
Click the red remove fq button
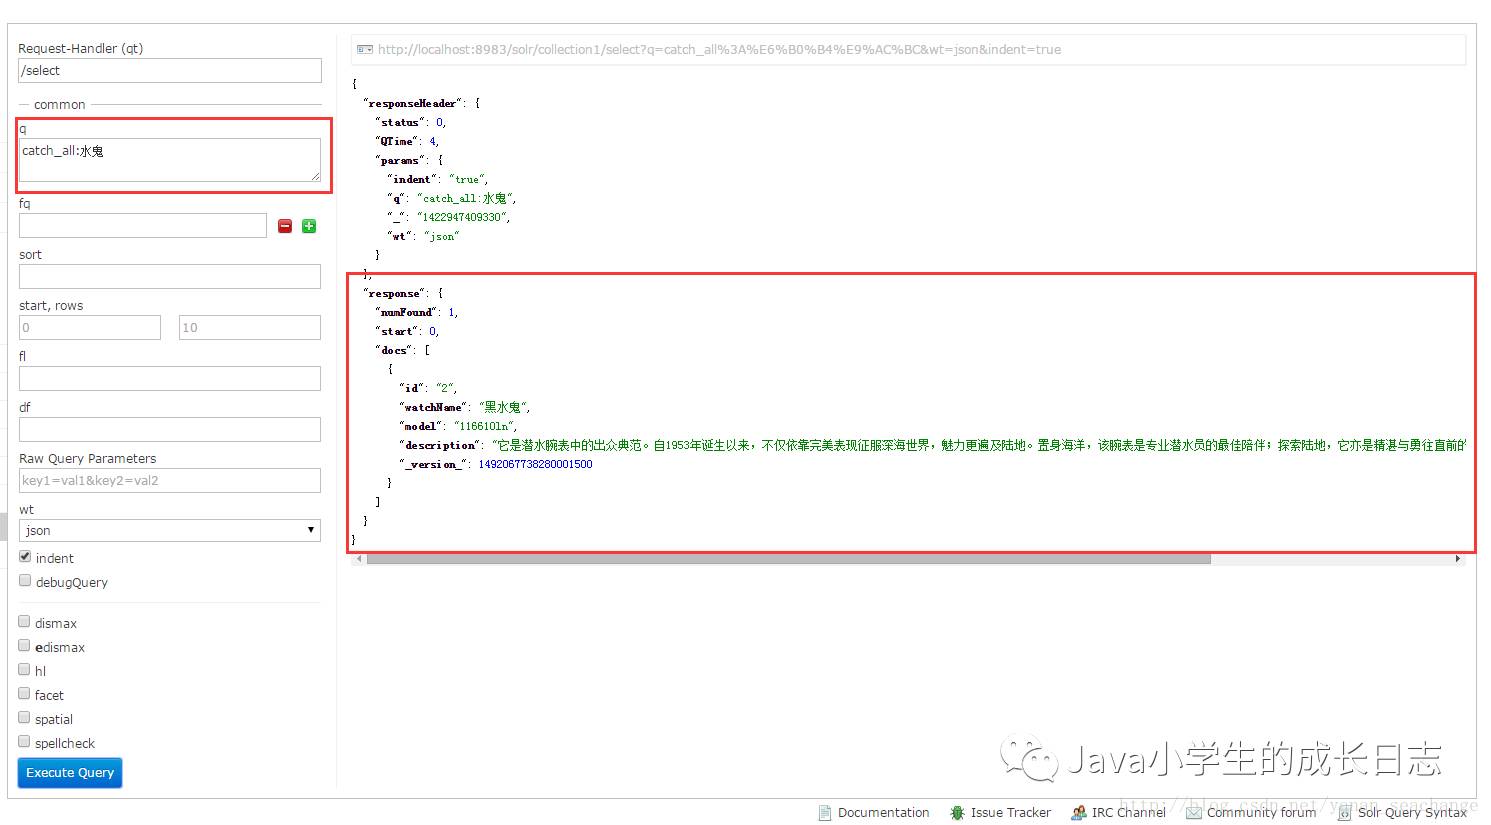pyautogui.click(x=285, y=226)
